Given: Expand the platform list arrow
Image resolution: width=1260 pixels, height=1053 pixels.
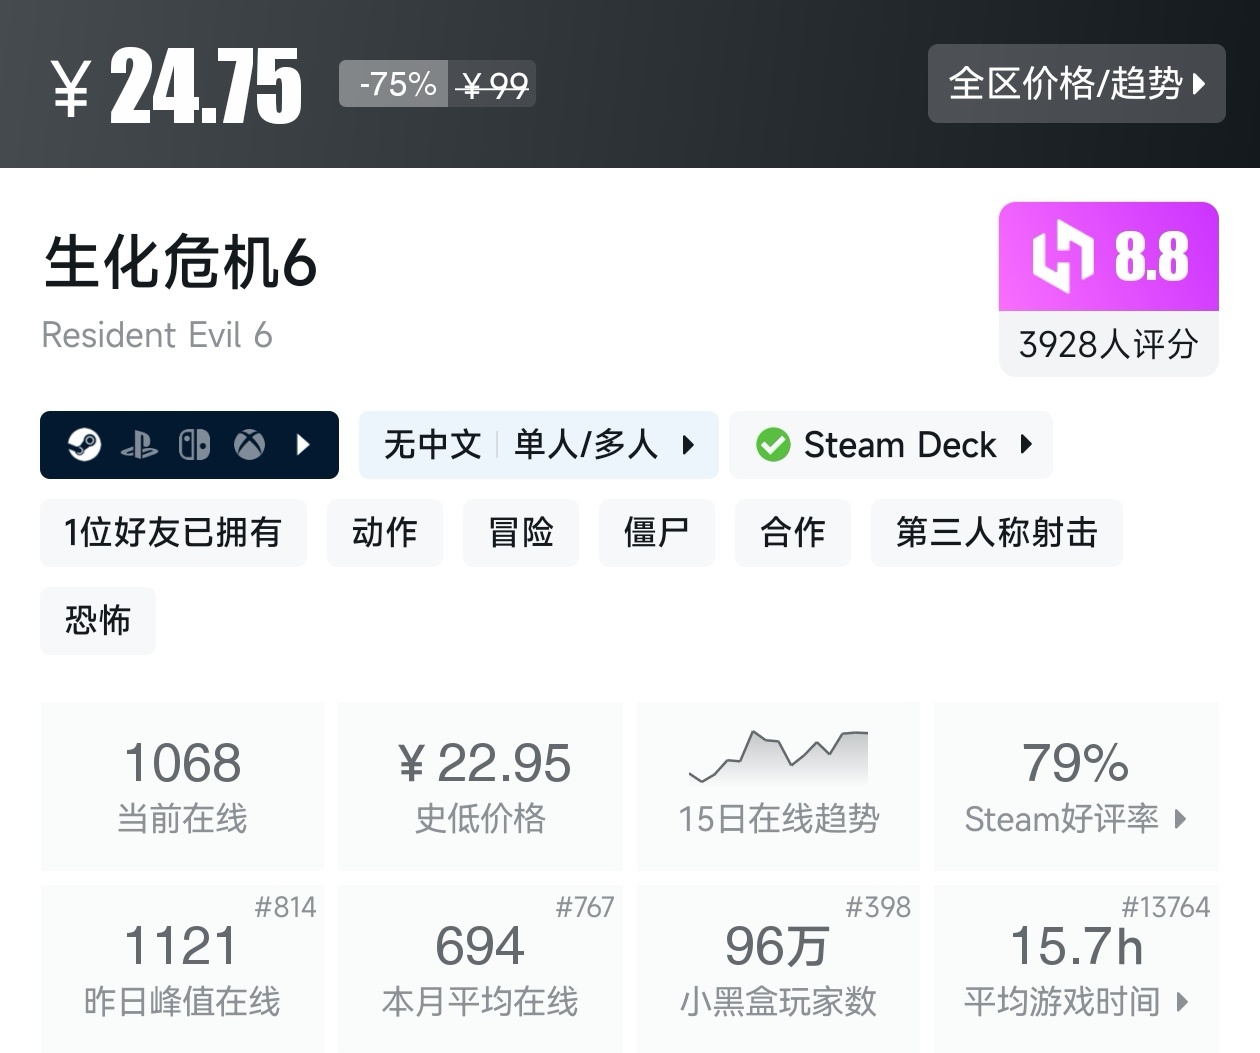Looking at the screenshot, I should (304, 444).
